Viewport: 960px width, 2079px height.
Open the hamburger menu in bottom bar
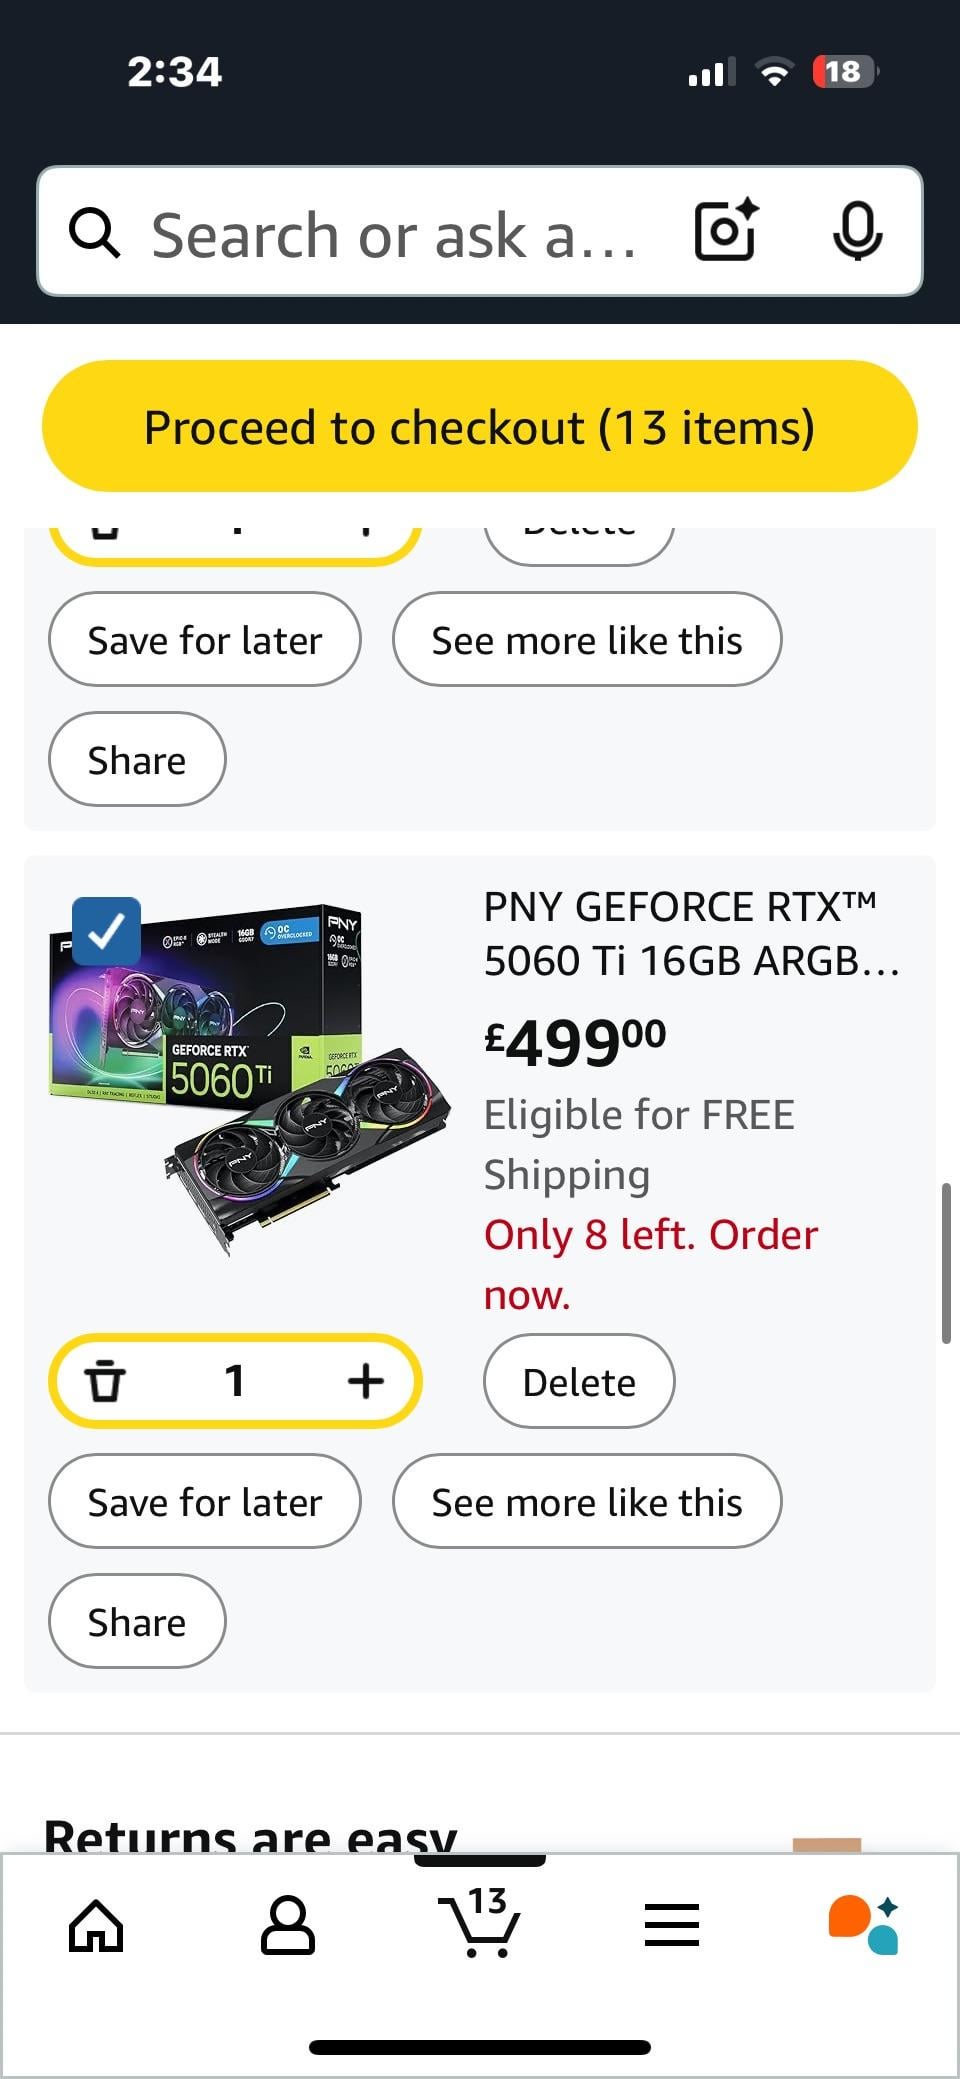672,1925
